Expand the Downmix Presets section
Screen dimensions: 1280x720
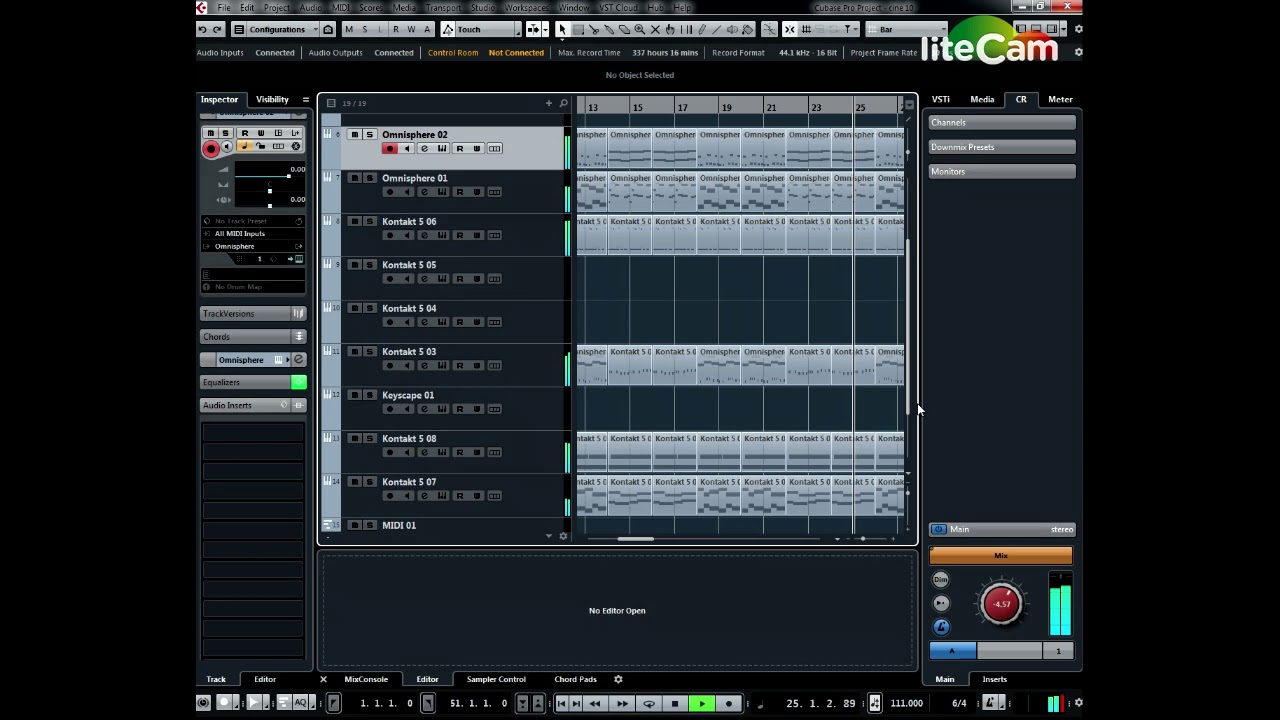pos(1002,147)
